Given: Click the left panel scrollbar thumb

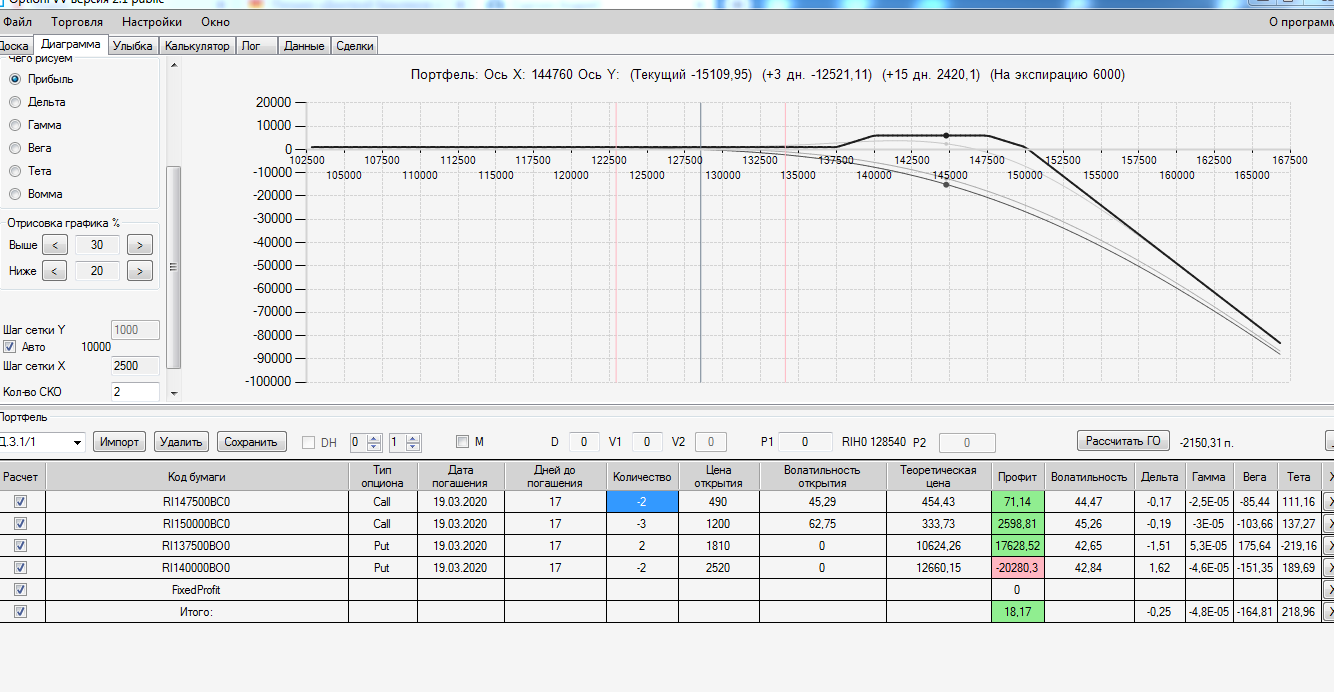Looking at the screenshot, I should point(174,267).
